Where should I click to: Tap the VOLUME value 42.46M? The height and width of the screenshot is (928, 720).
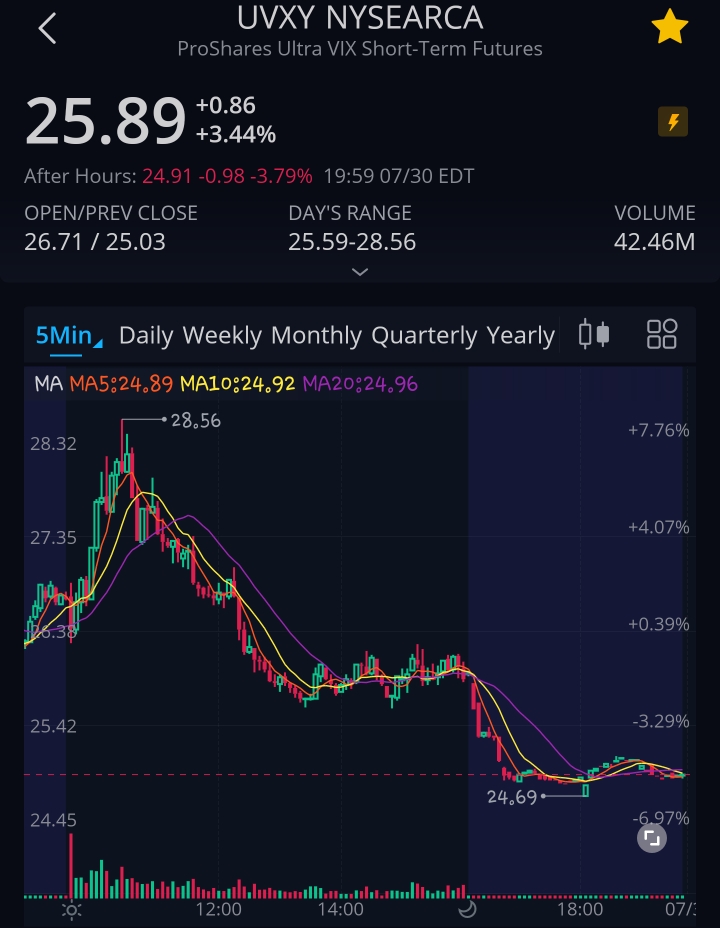pyautogui.click(x=654, y=242)
